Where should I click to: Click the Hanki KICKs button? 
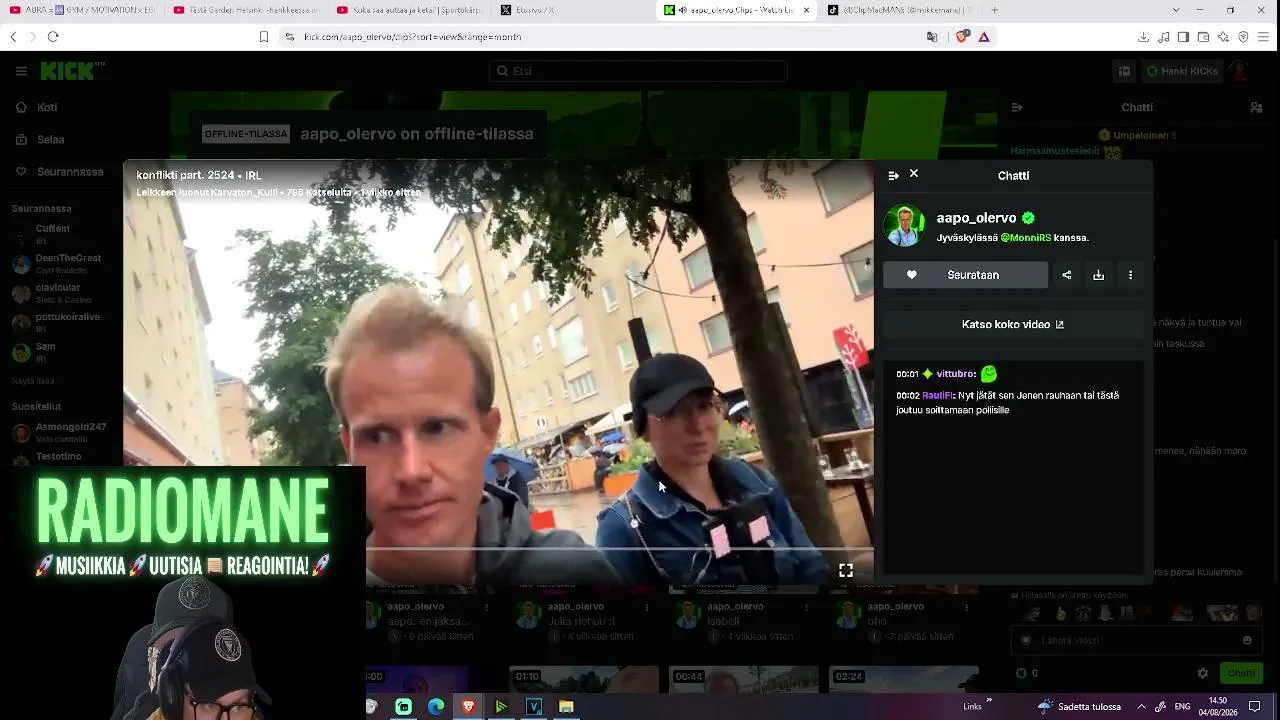(1182, 71)
